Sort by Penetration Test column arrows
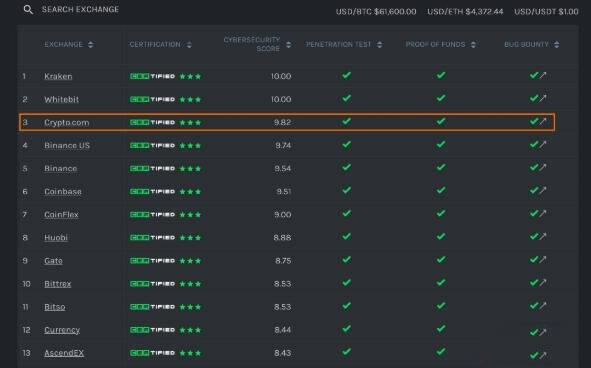Viewport: 591px width, 368px height. 380,44
